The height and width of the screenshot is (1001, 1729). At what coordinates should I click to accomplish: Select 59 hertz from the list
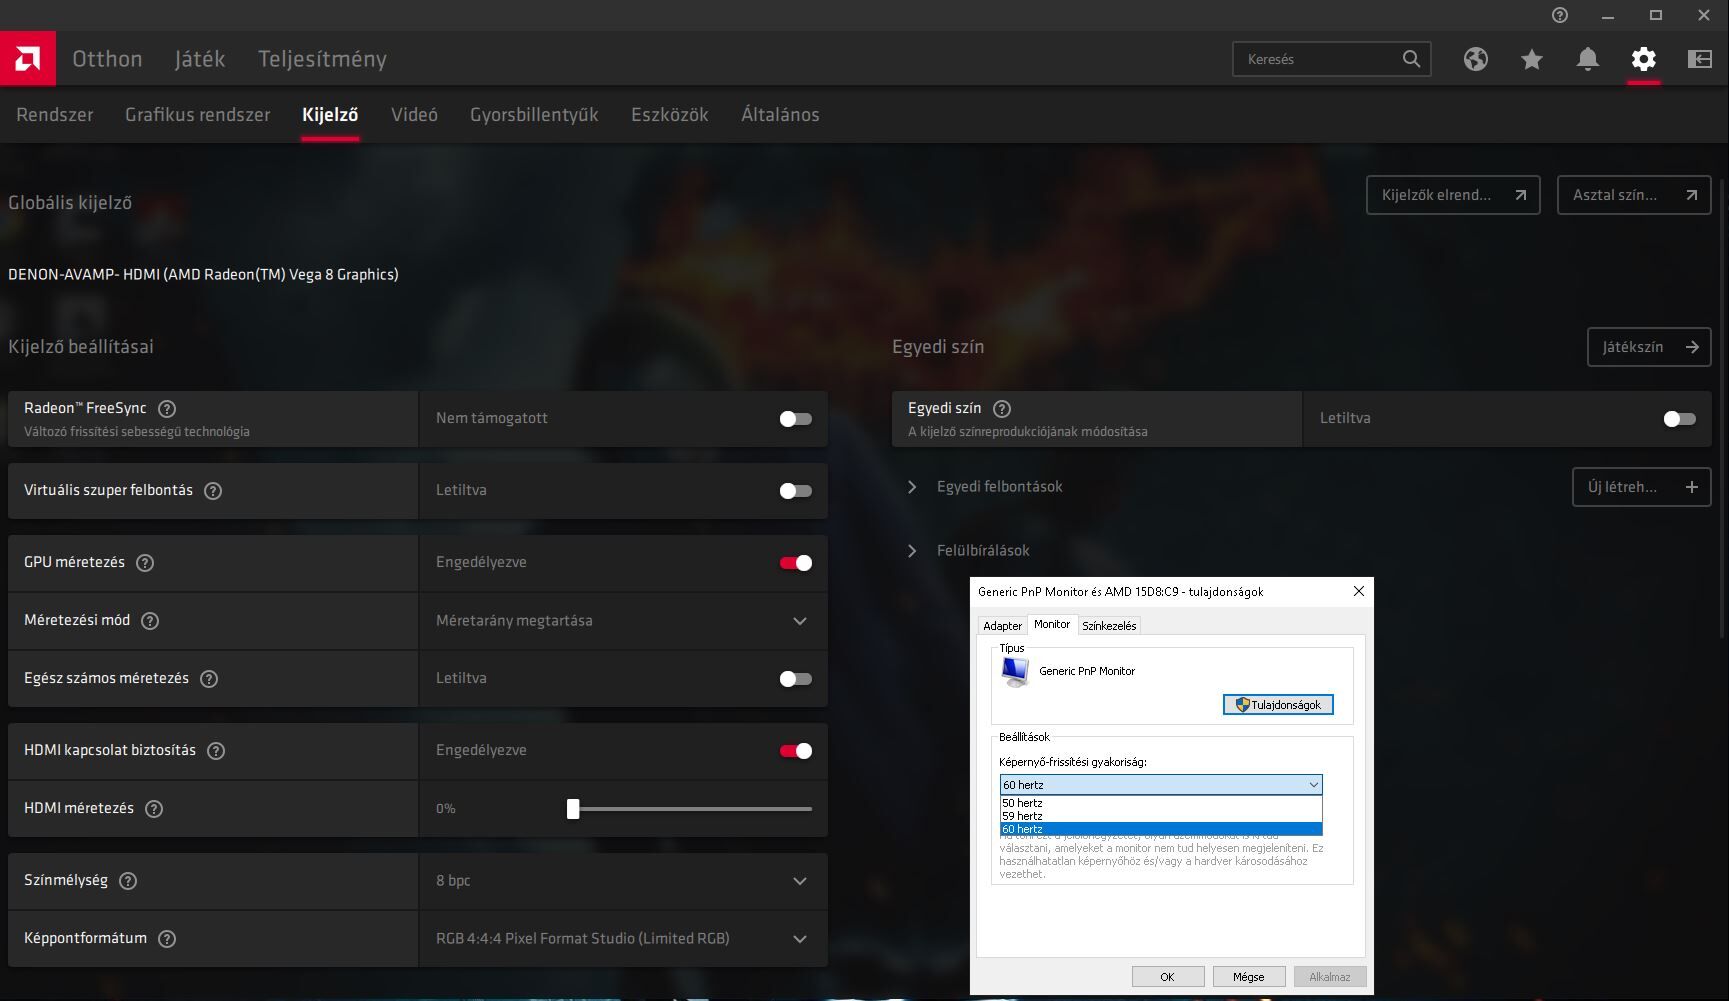tap(1161, 816)
